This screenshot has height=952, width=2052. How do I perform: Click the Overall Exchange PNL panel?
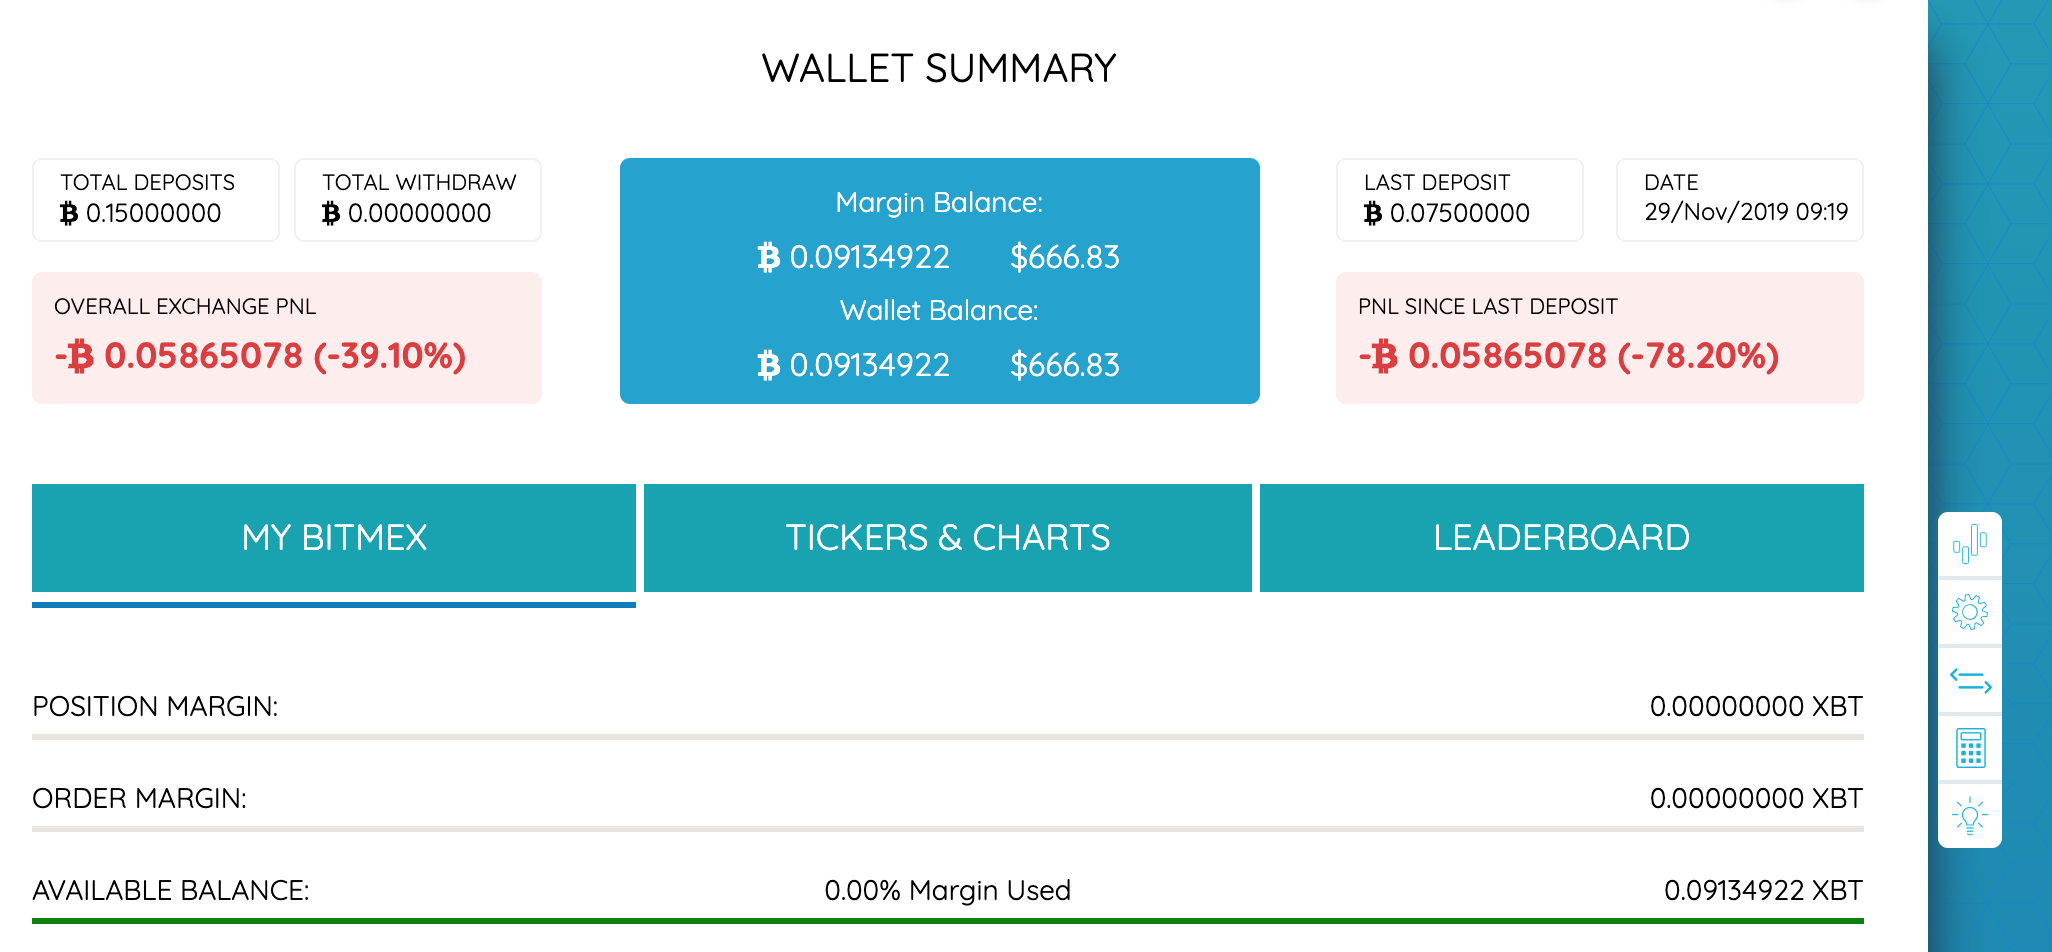(x=287, y=338)
